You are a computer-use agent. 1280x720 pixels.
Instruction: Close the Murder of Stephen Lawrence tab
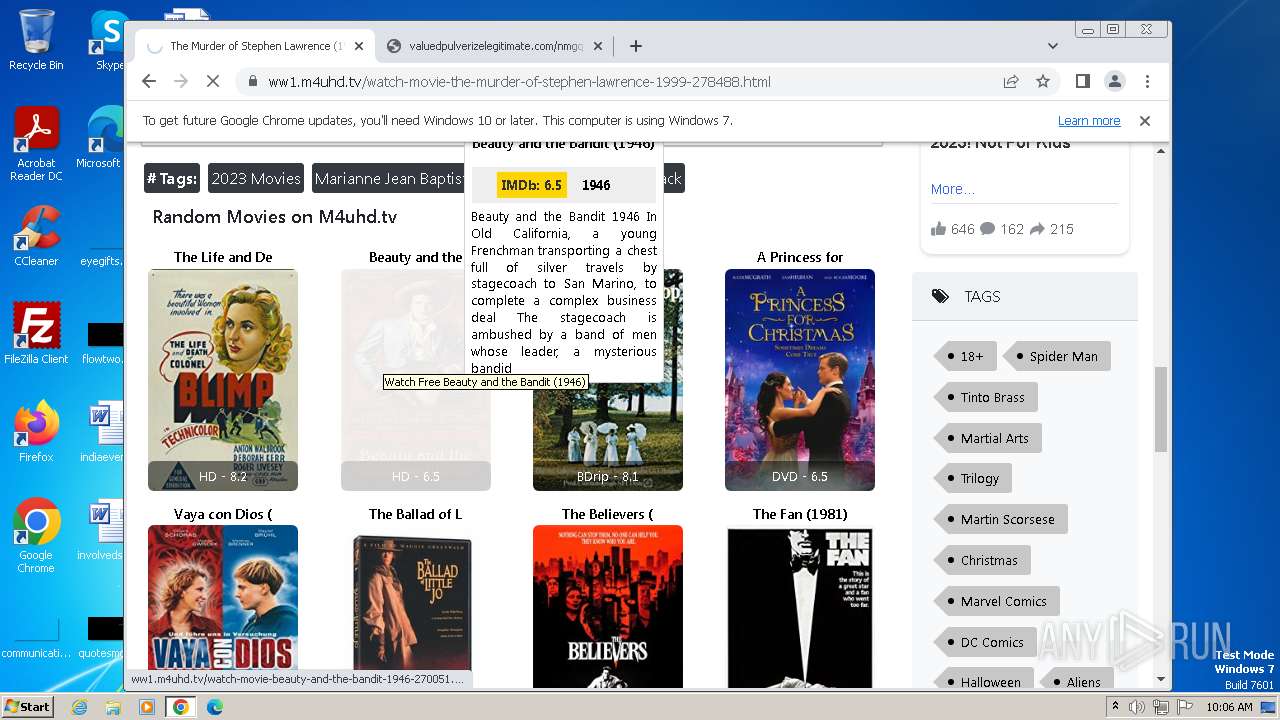click(x=359, y=46)
